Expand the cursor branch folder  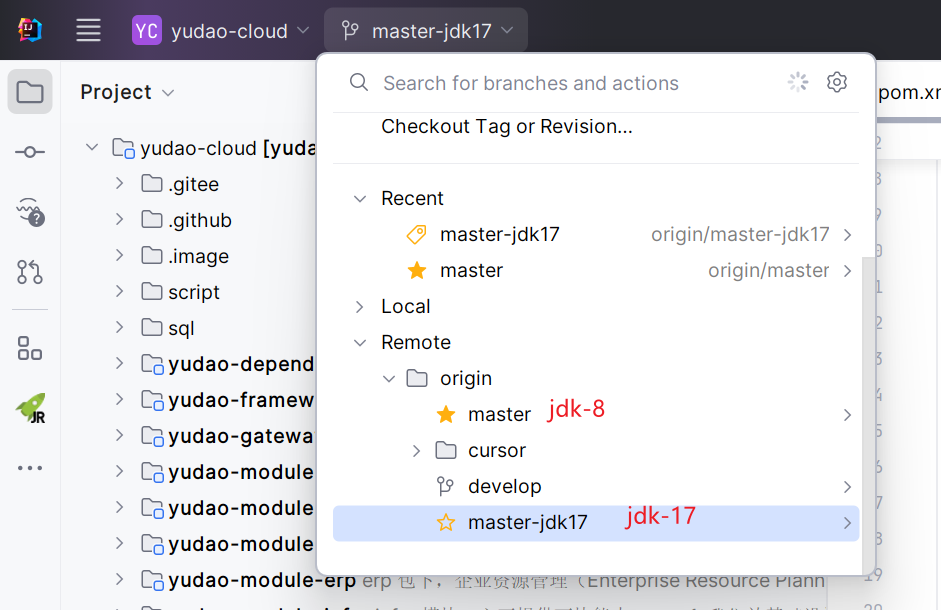pos(416,451)
